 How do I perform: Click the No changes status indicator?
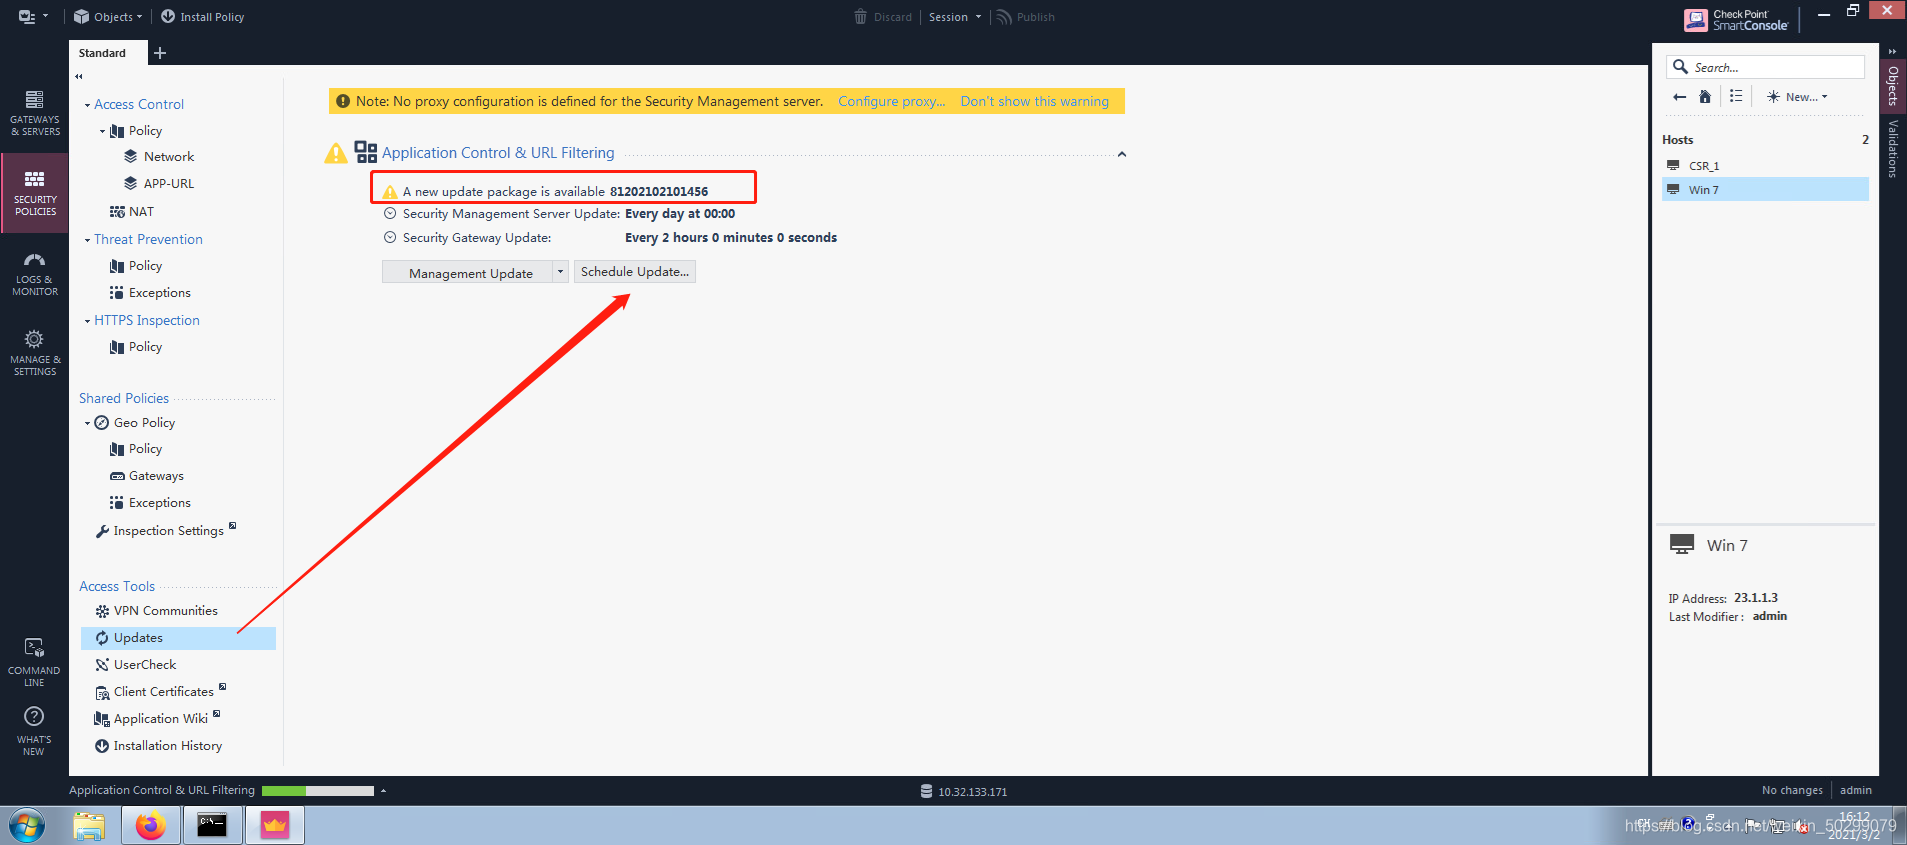(1792, 791)
